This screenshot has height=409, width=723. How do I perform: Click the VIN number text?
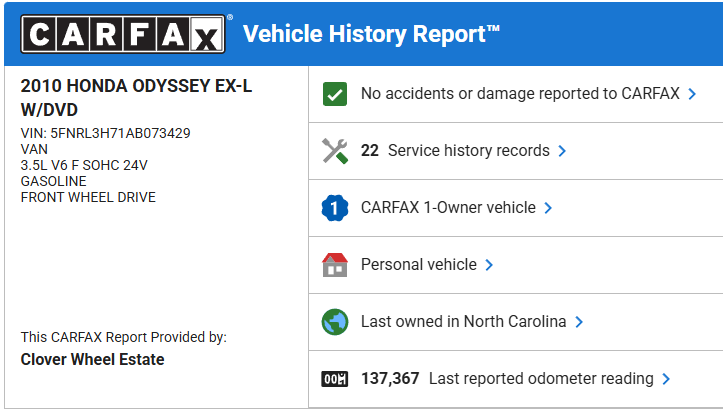[105, 132]
